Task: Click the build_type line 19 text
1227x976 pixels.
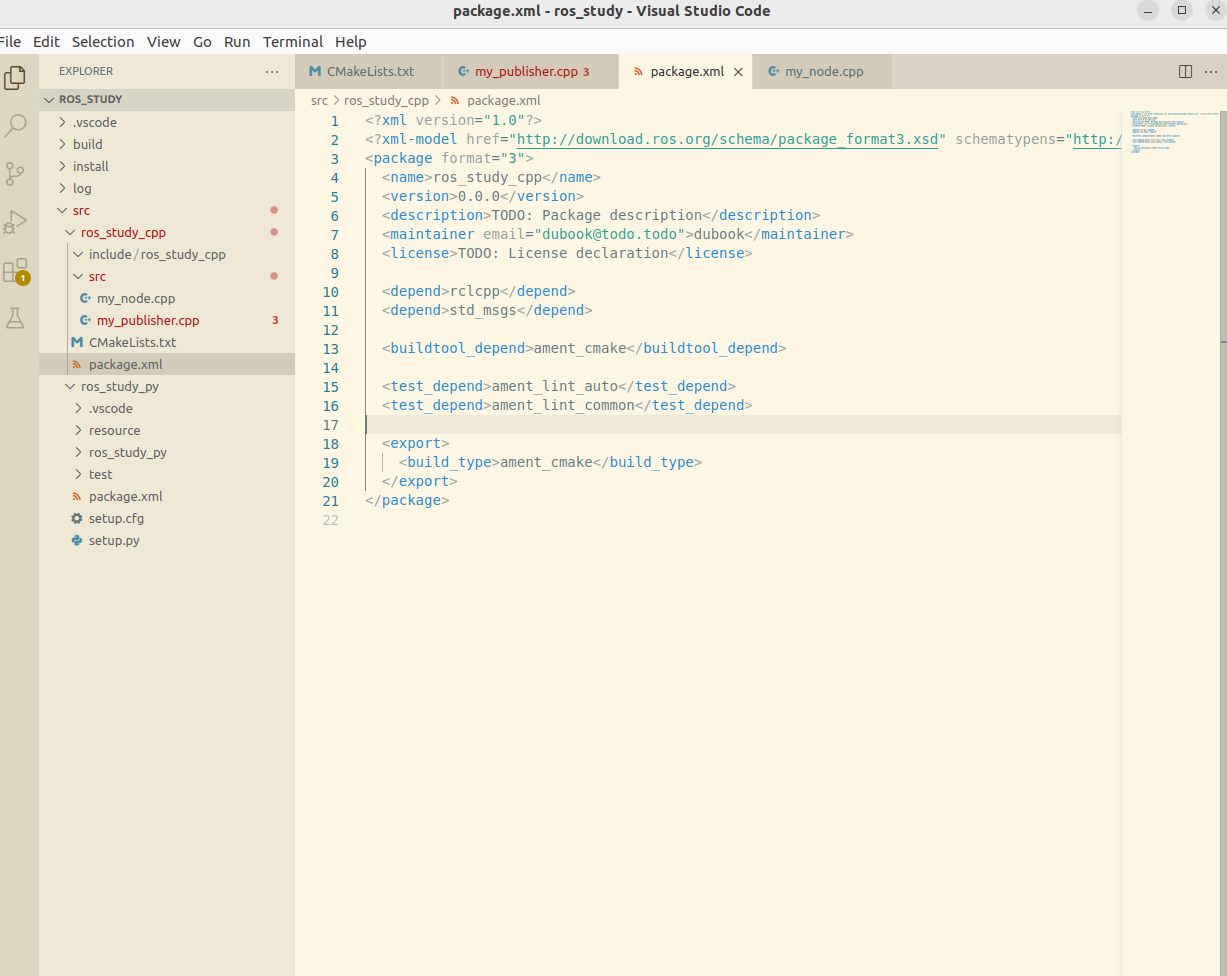Action: tap(550, 462)
